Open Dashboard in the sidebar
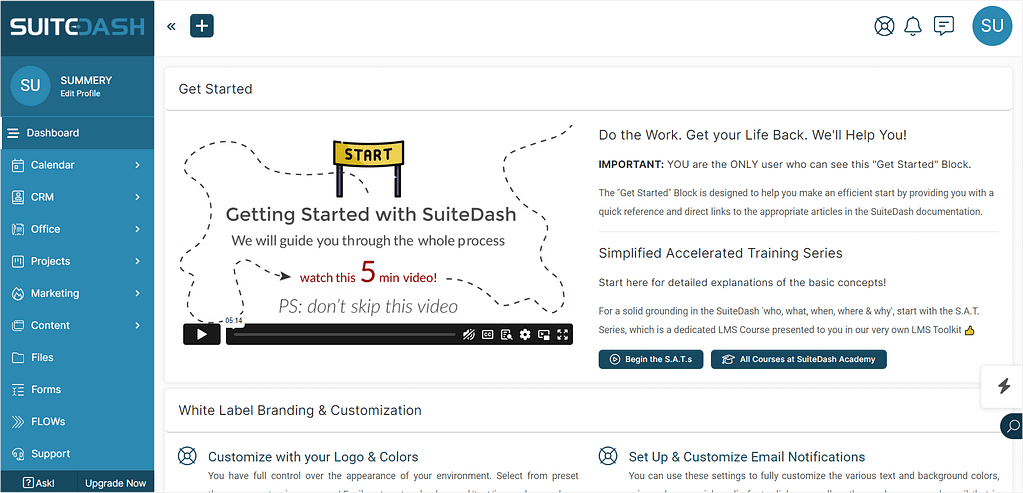The width and height of the screenshot is (1023, 493). point(77,133)
